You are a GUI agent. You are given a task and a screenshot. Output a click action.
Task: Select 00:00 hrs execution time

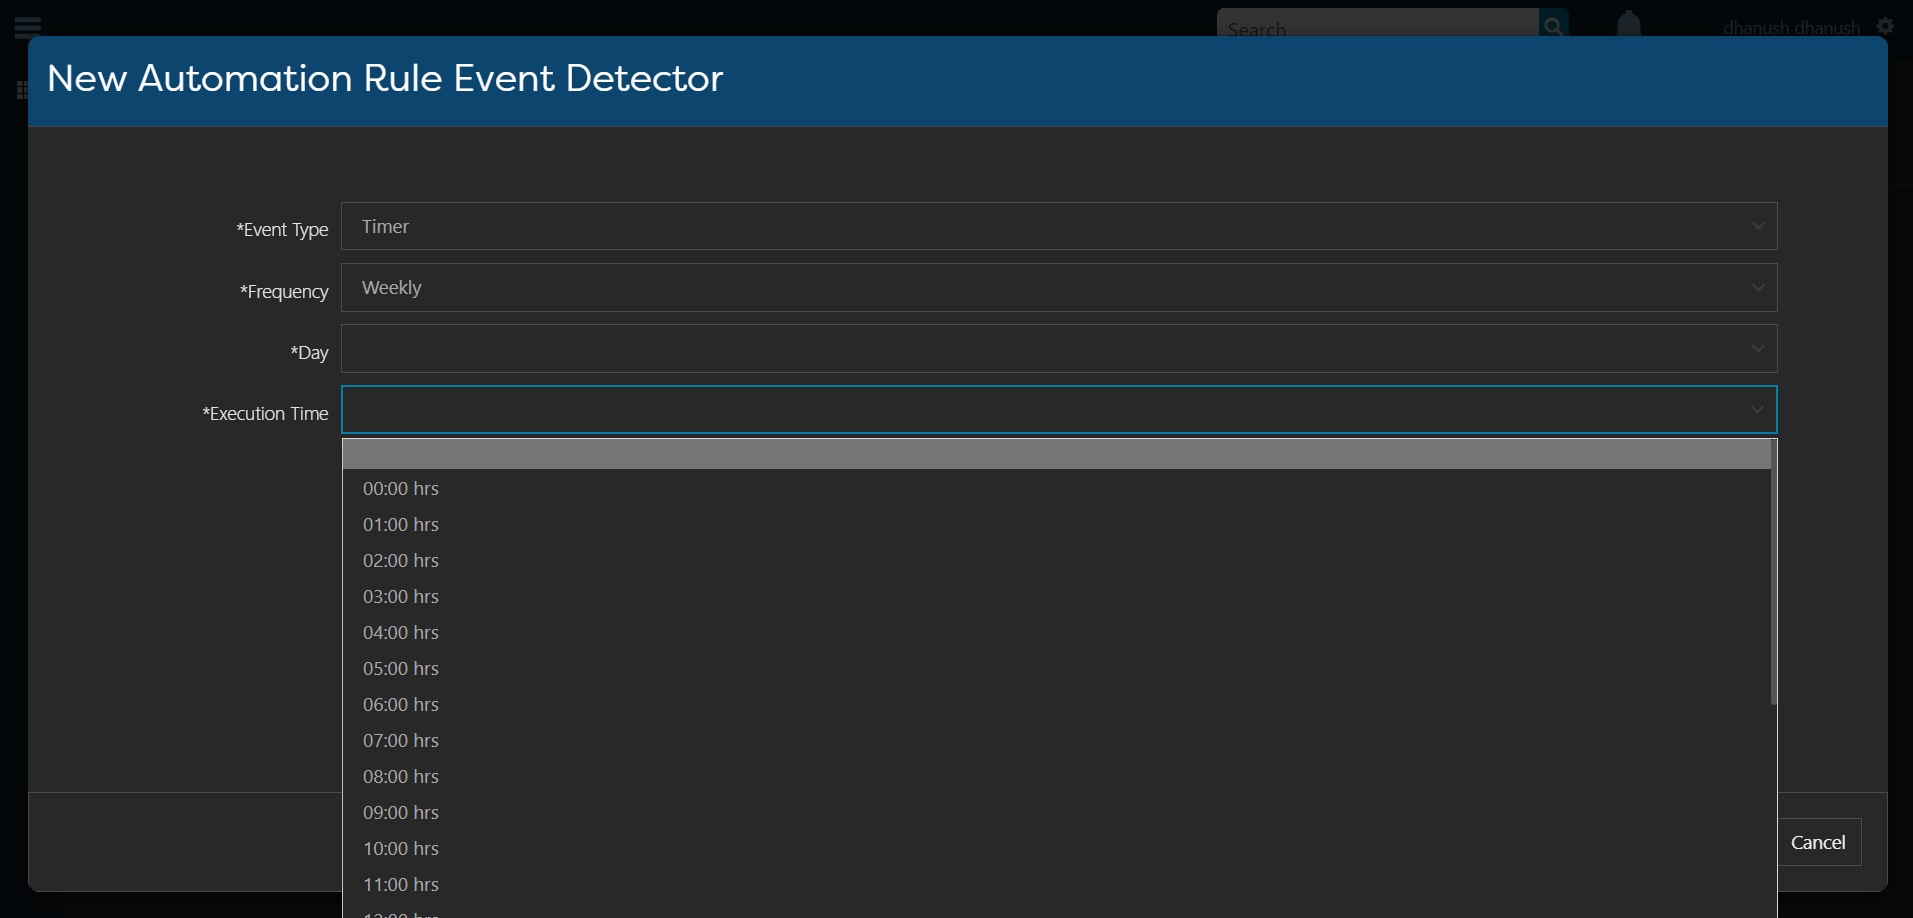coord(400,488)
